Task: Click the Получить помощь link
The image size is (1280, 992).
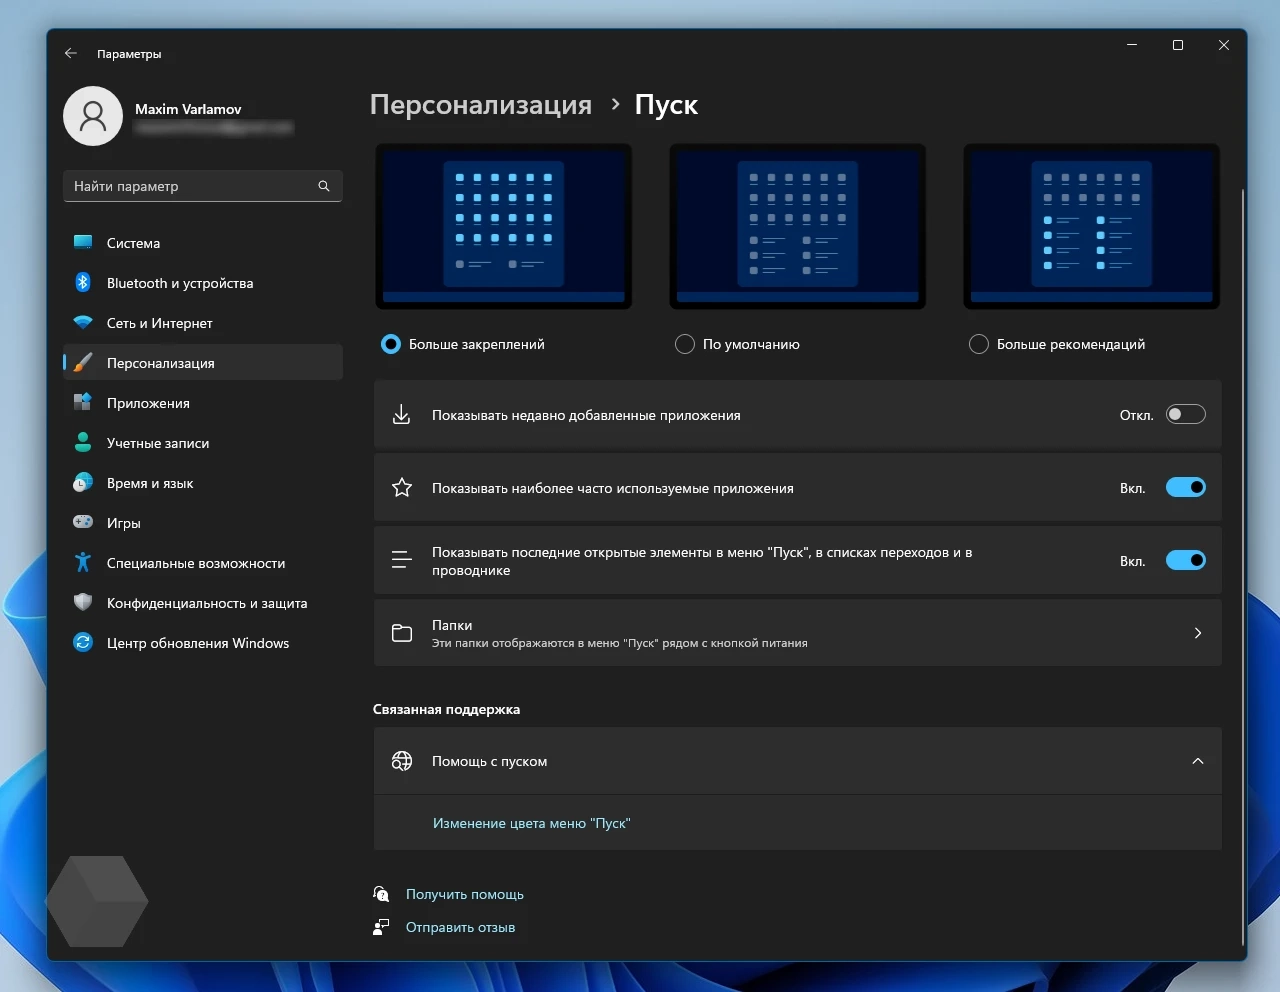Action: click(465, 894)
